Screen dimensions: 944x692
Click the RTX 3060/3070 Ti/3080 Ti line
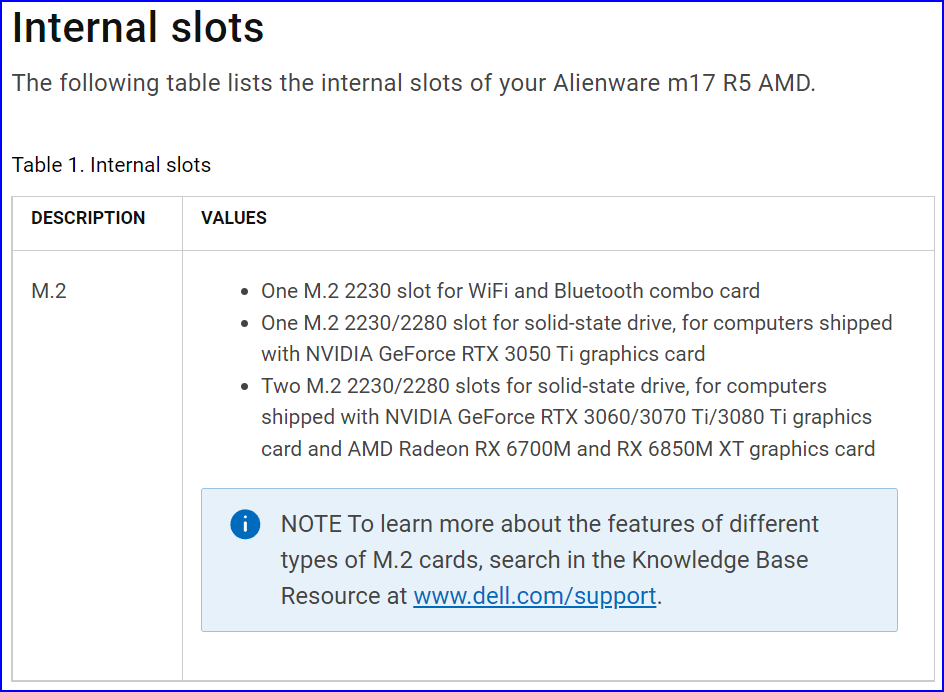point(566,417)
